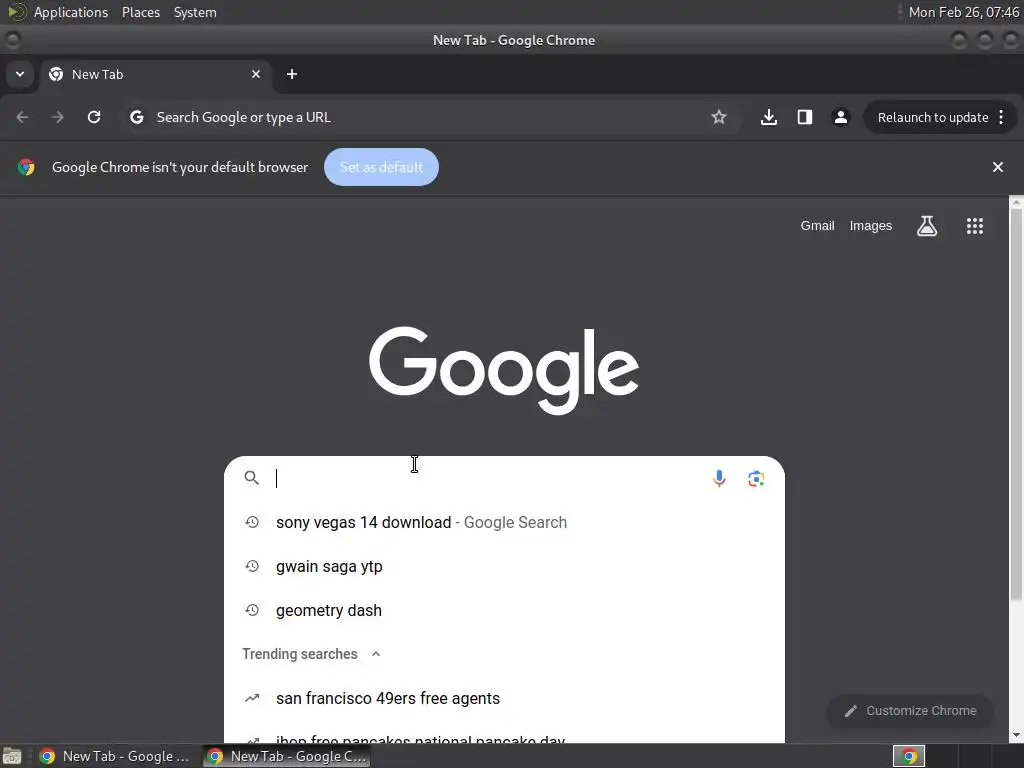Click trending icon beside 49ers suggestion
The height and width of the screenshot is (768, 1024).
click(x=252, y=698)
